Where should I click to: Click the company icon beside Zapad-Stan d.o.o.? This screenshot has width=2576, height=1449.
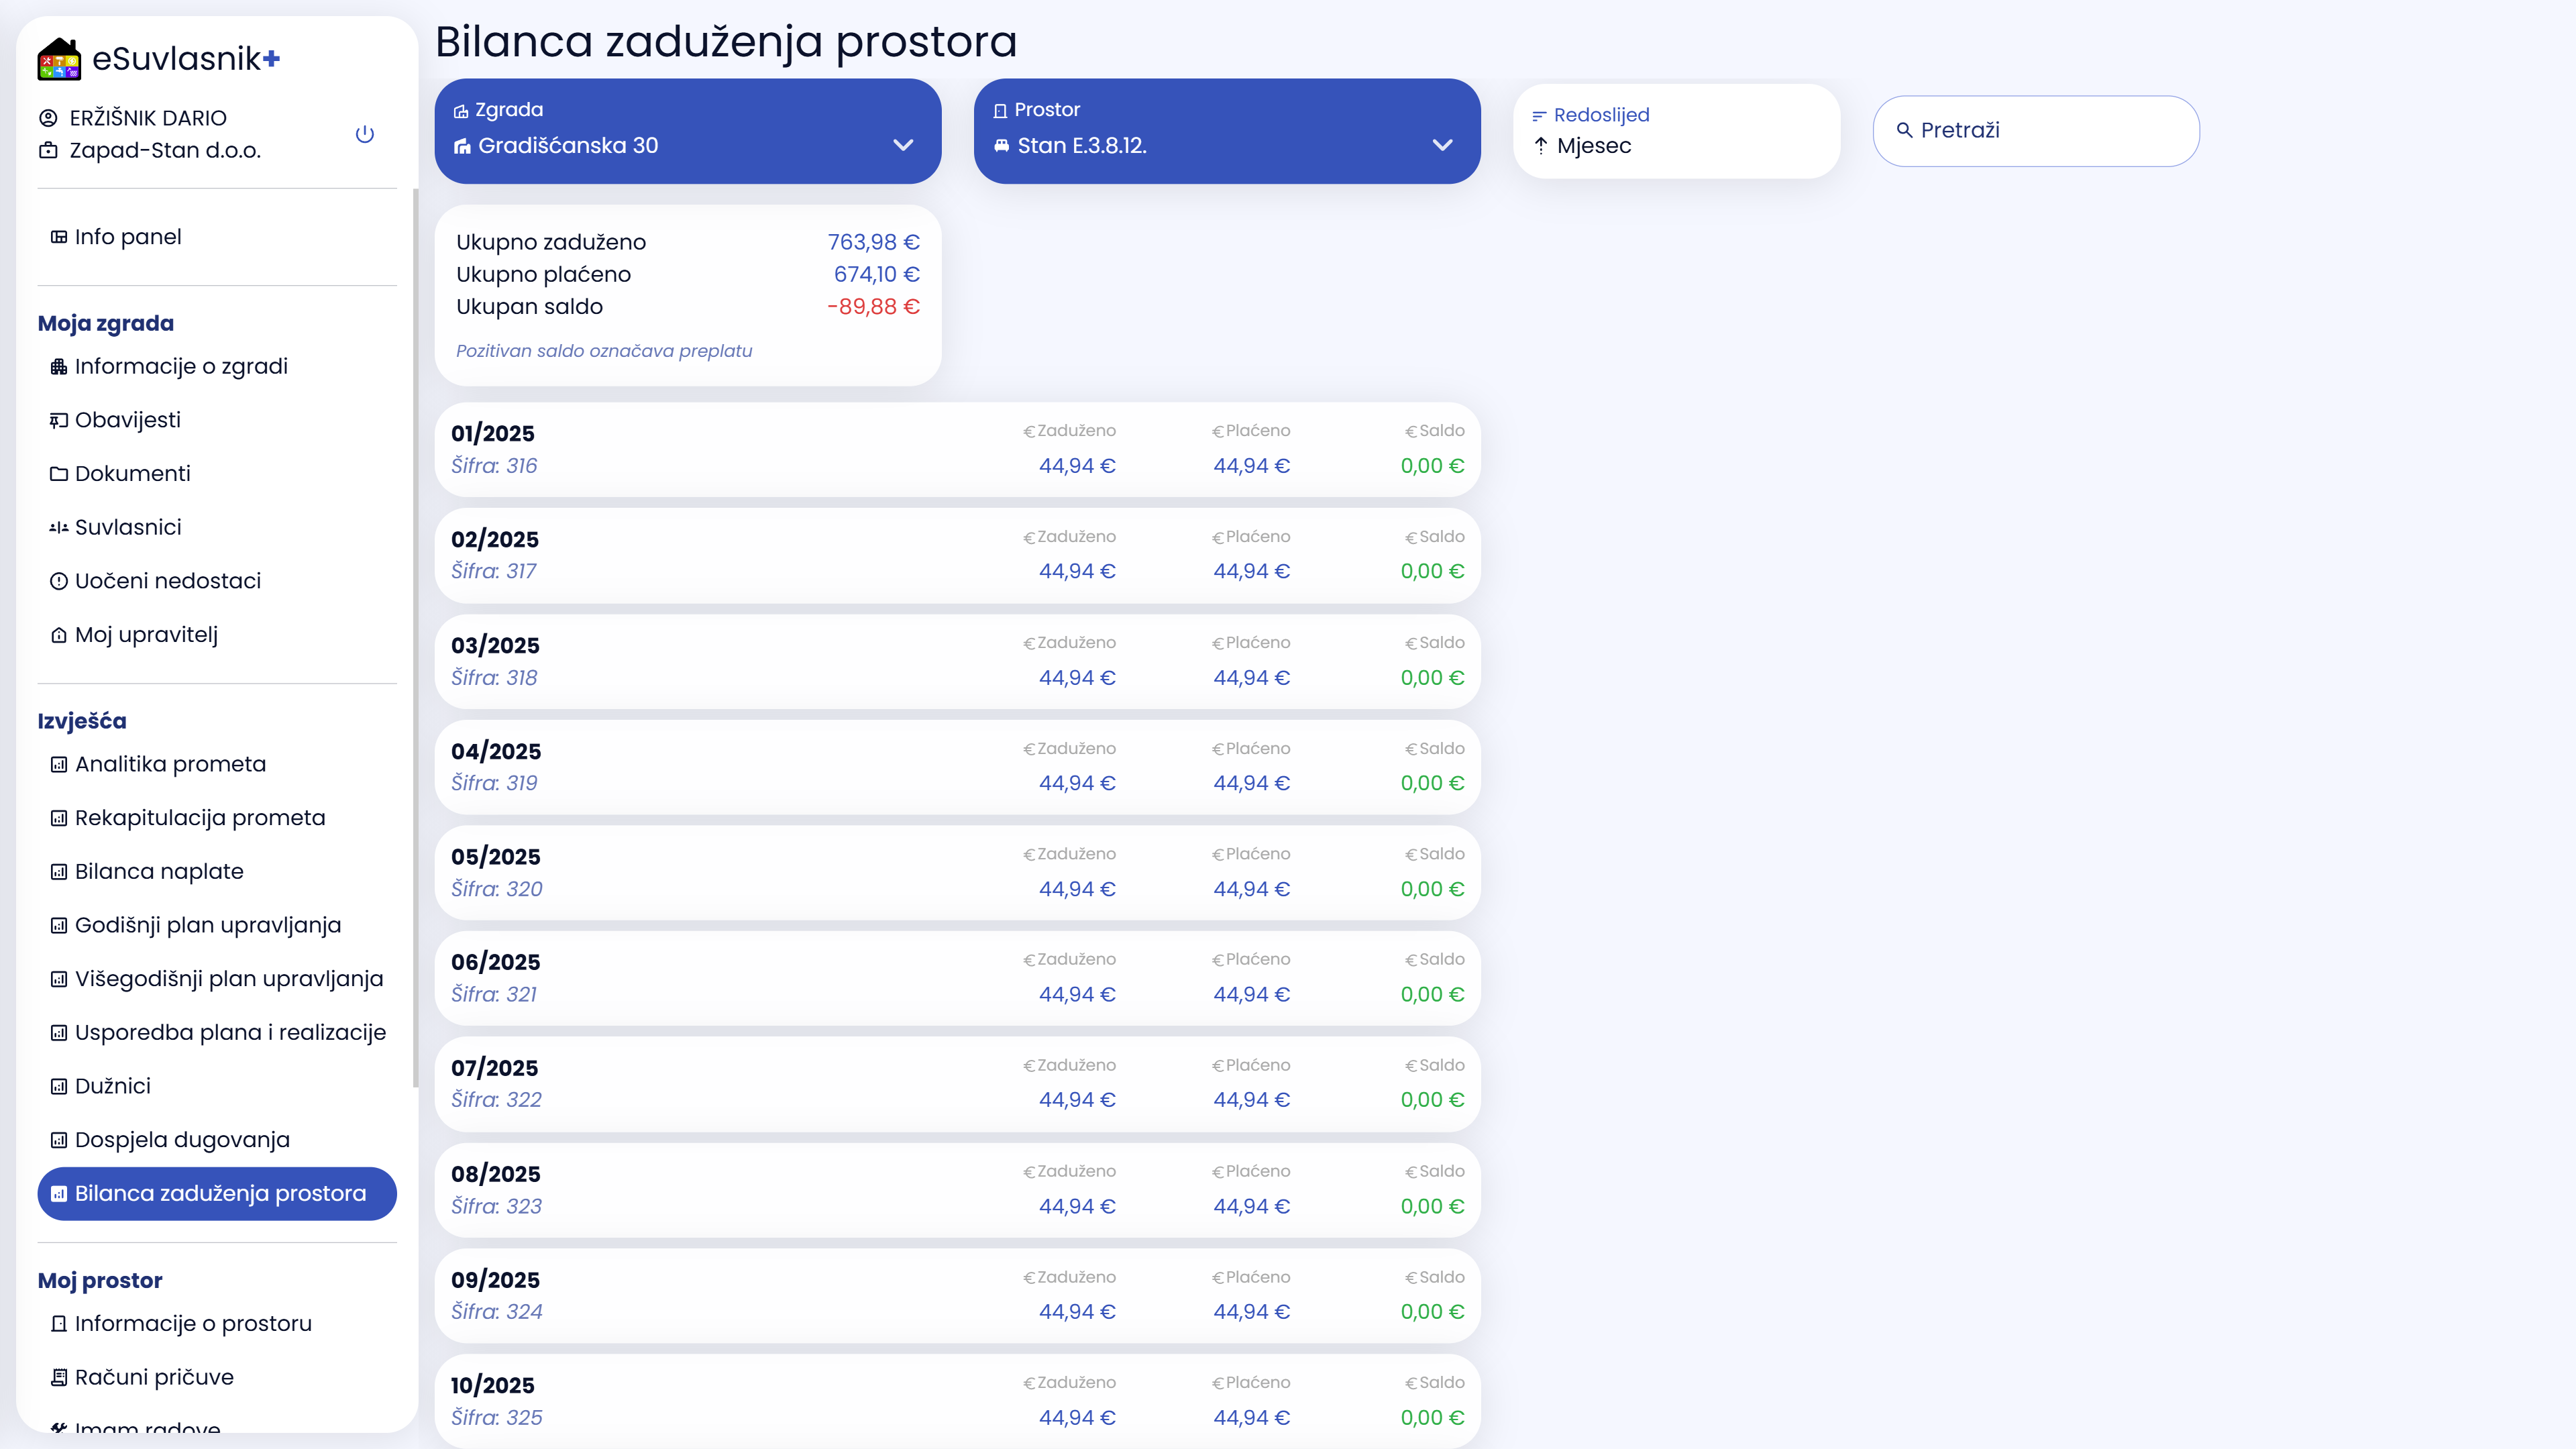click(x=48, y=150)
